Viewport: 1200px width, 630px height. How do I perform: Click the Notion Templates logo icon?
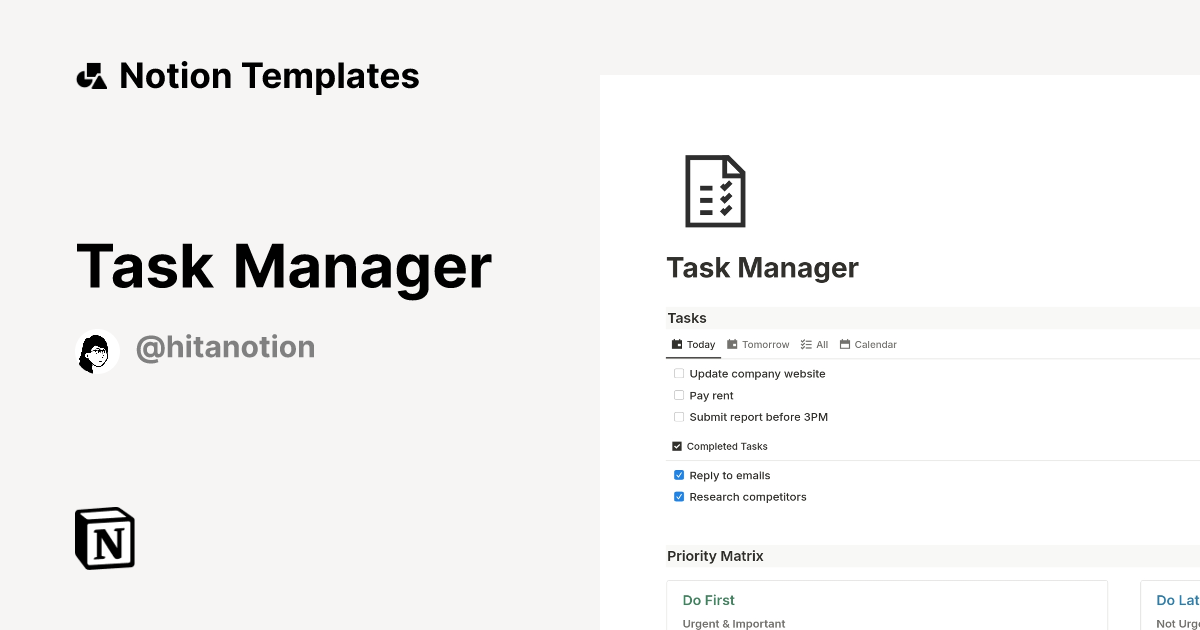pos(91,75)
